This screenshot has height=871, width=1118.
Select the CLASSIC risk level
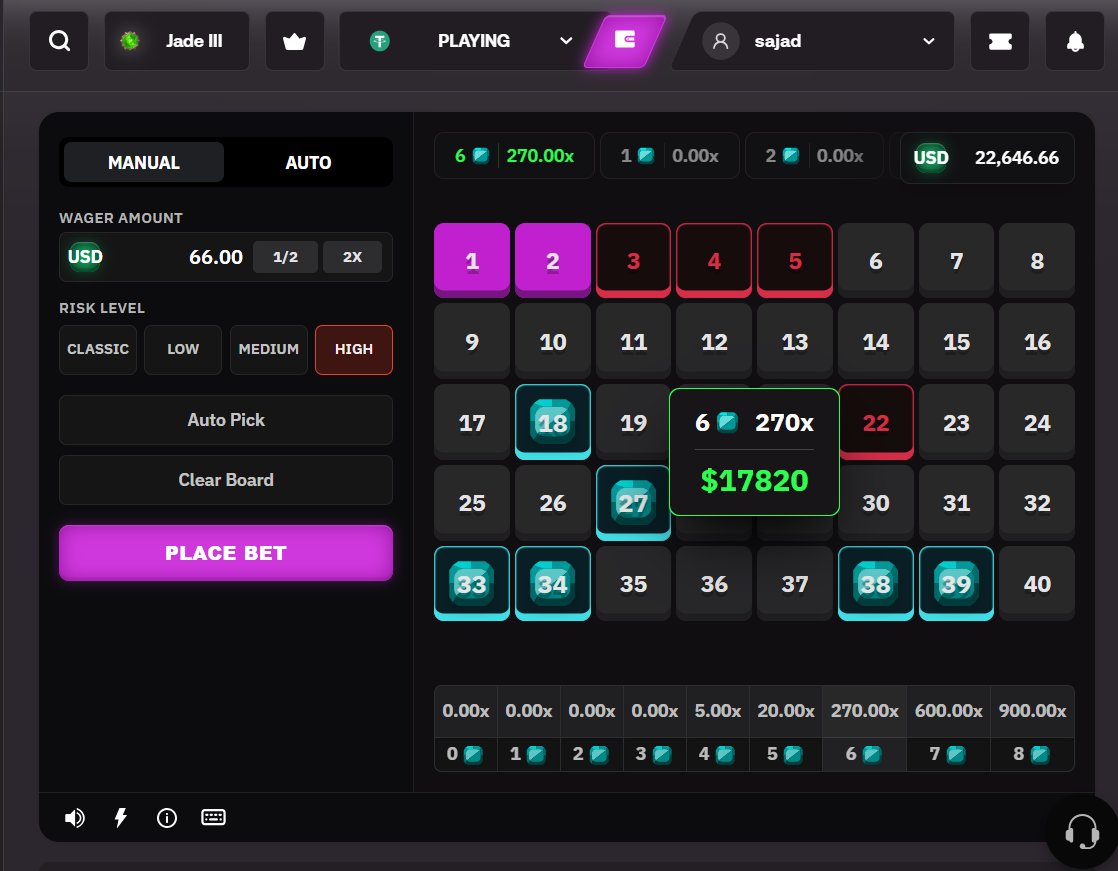coord(98,349)
